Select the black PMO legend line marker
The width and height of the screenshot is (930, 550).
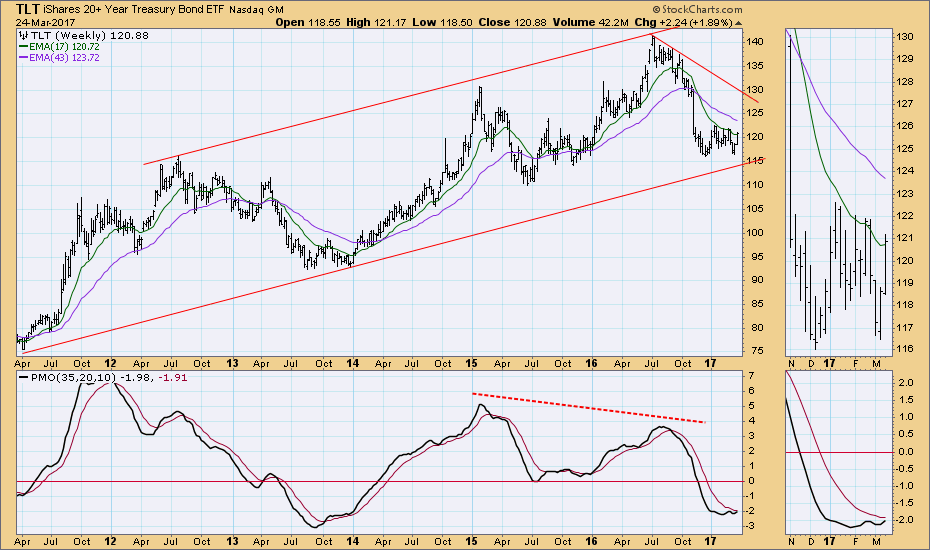(x=24, y=377)
